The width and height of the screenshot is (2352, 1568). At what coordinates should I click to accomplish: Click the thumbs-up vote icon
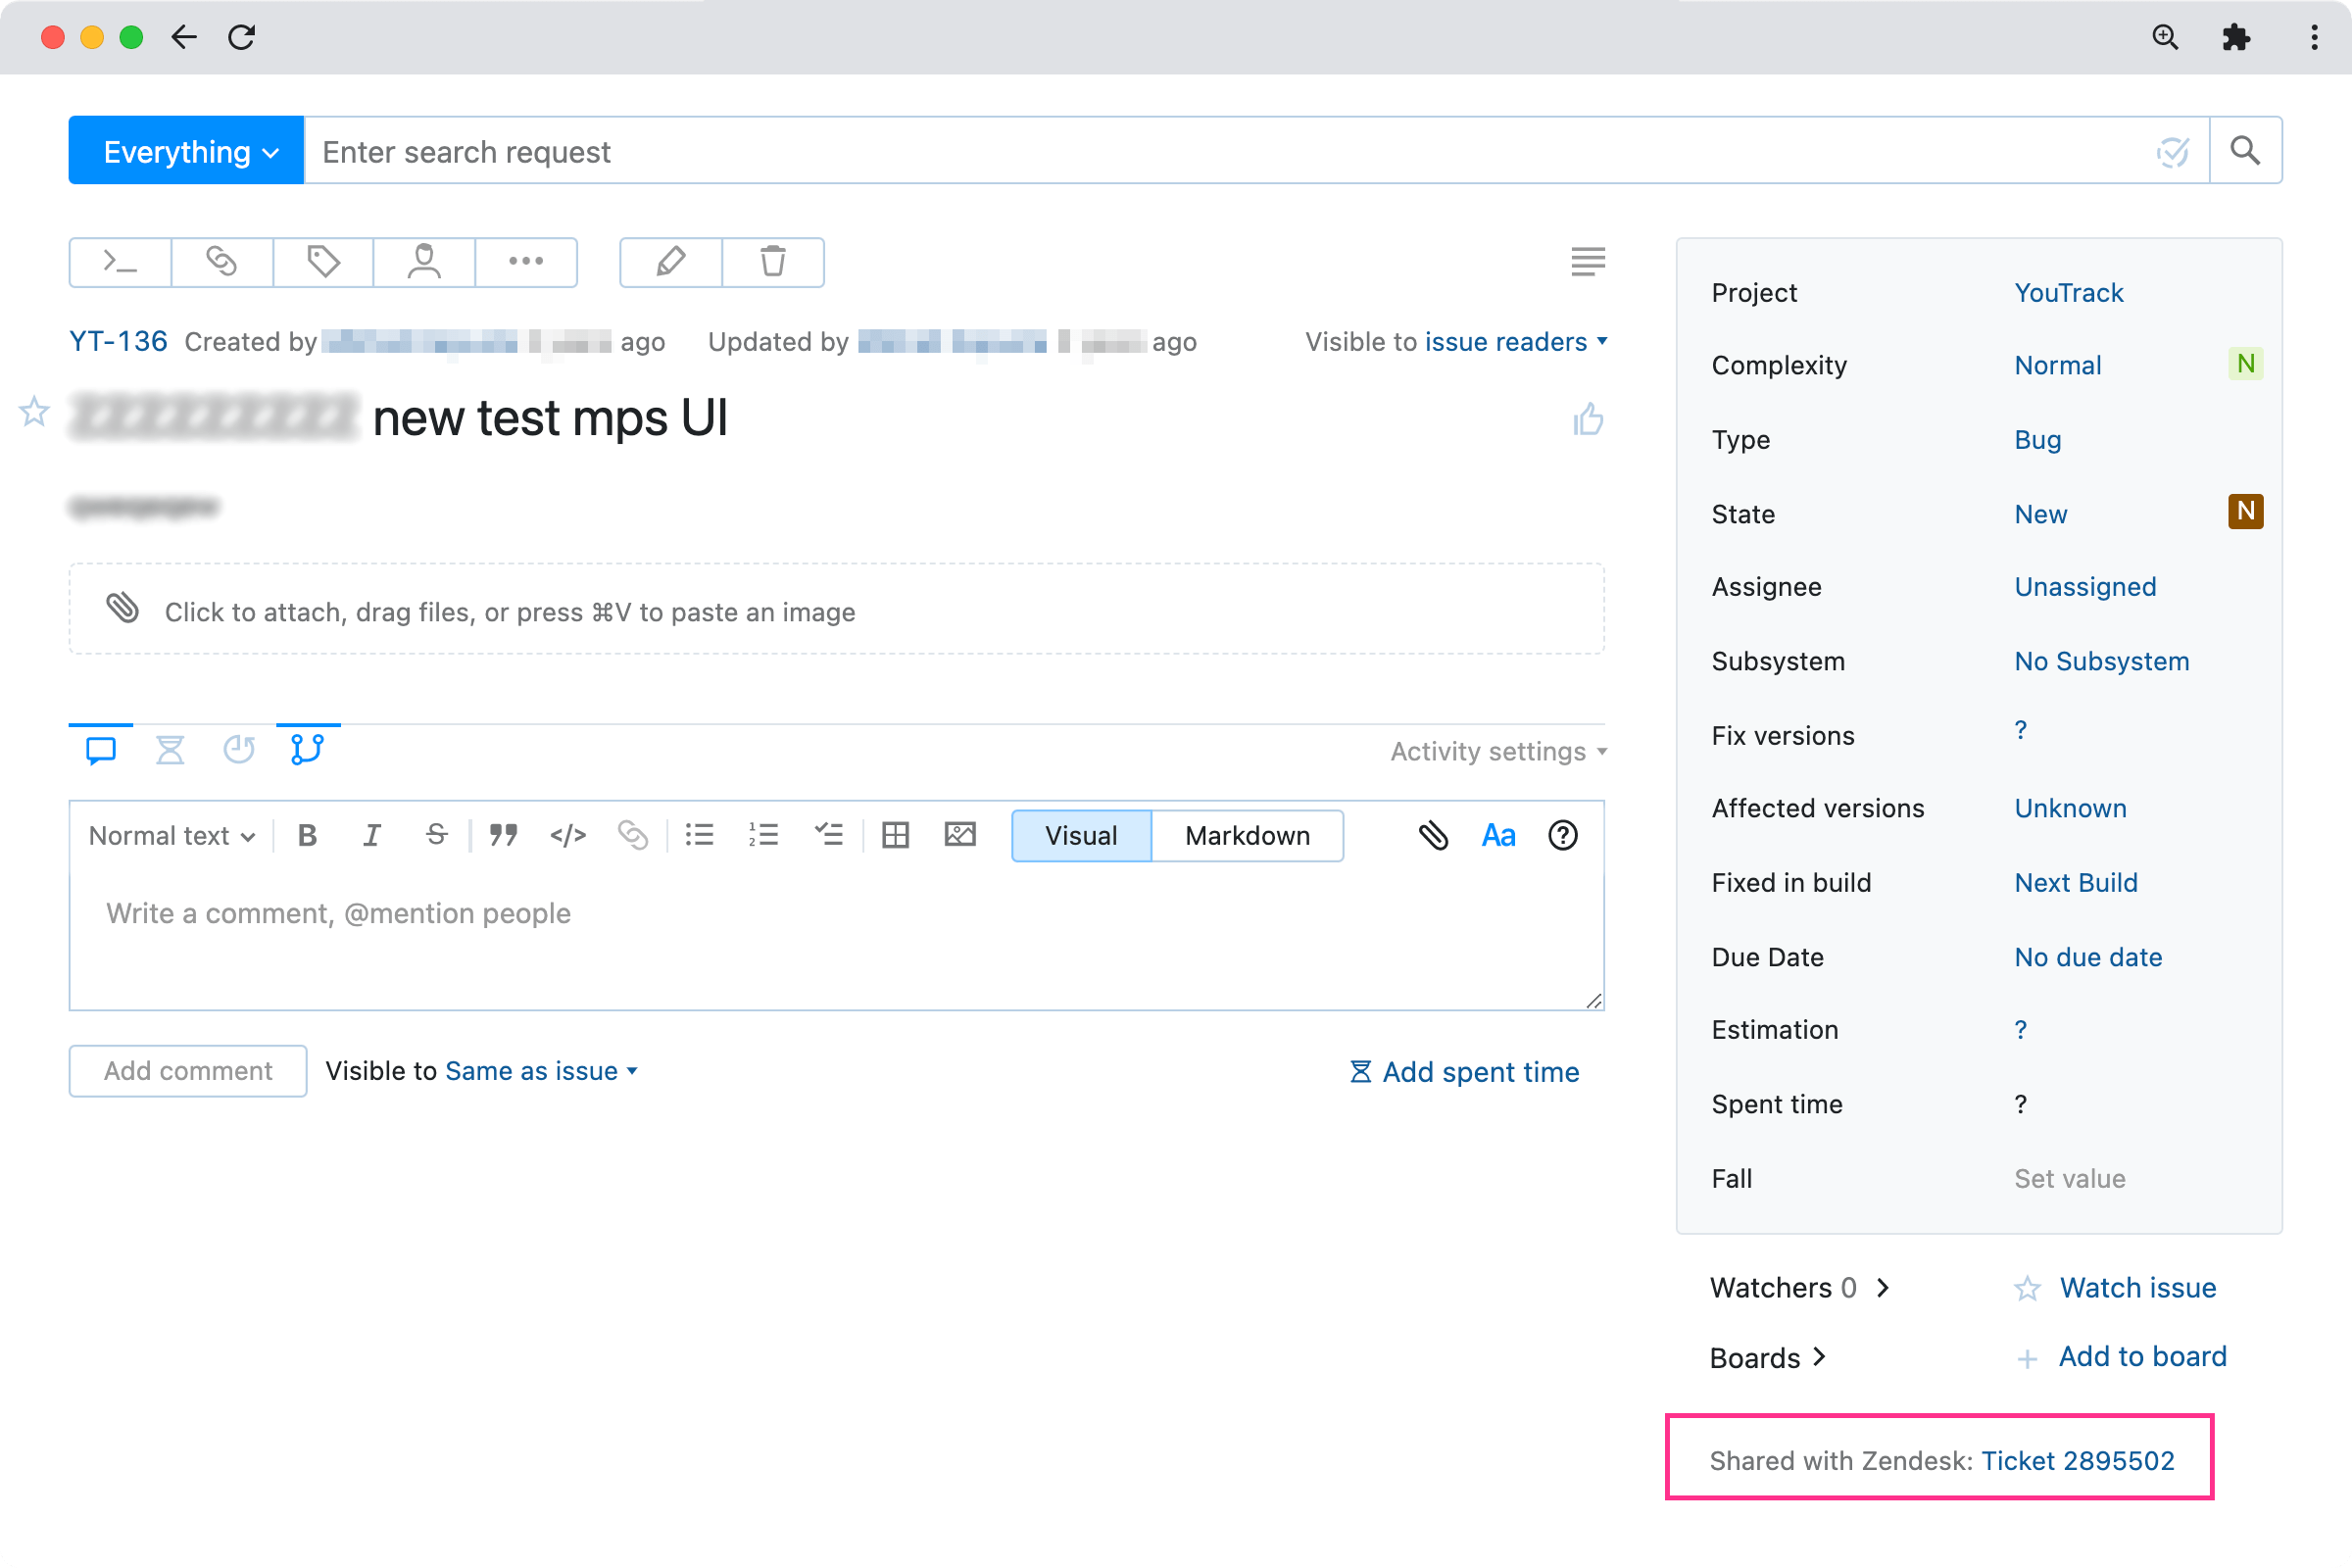[1587, 420]
